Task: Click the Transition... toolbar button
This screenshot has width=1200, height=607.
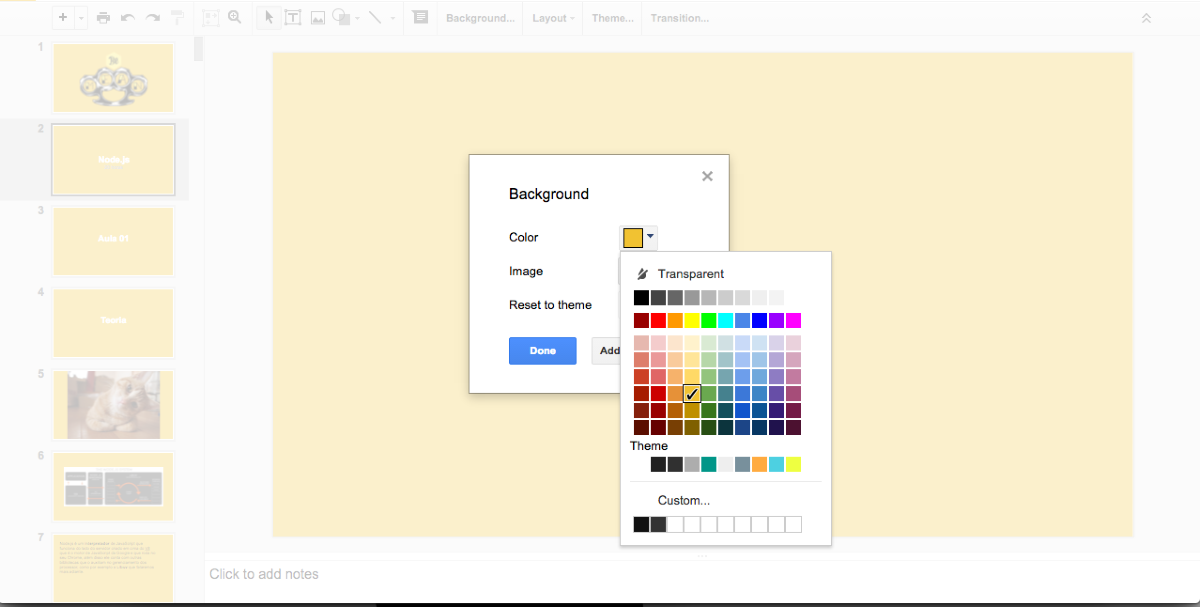Action: [679, 18]
